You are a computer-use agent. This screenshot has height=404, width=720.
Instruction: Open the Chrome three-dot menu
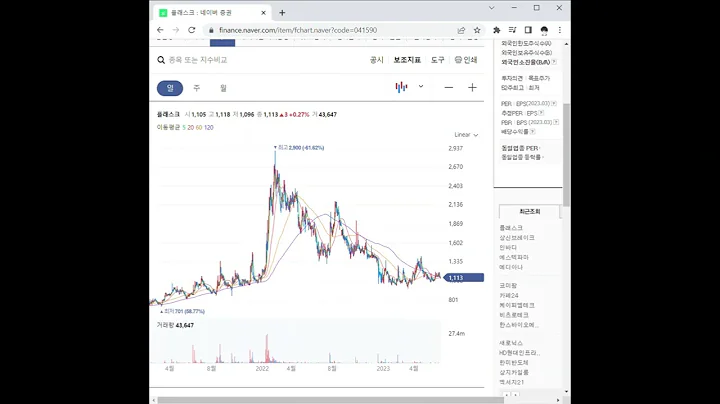click(559, 30)
